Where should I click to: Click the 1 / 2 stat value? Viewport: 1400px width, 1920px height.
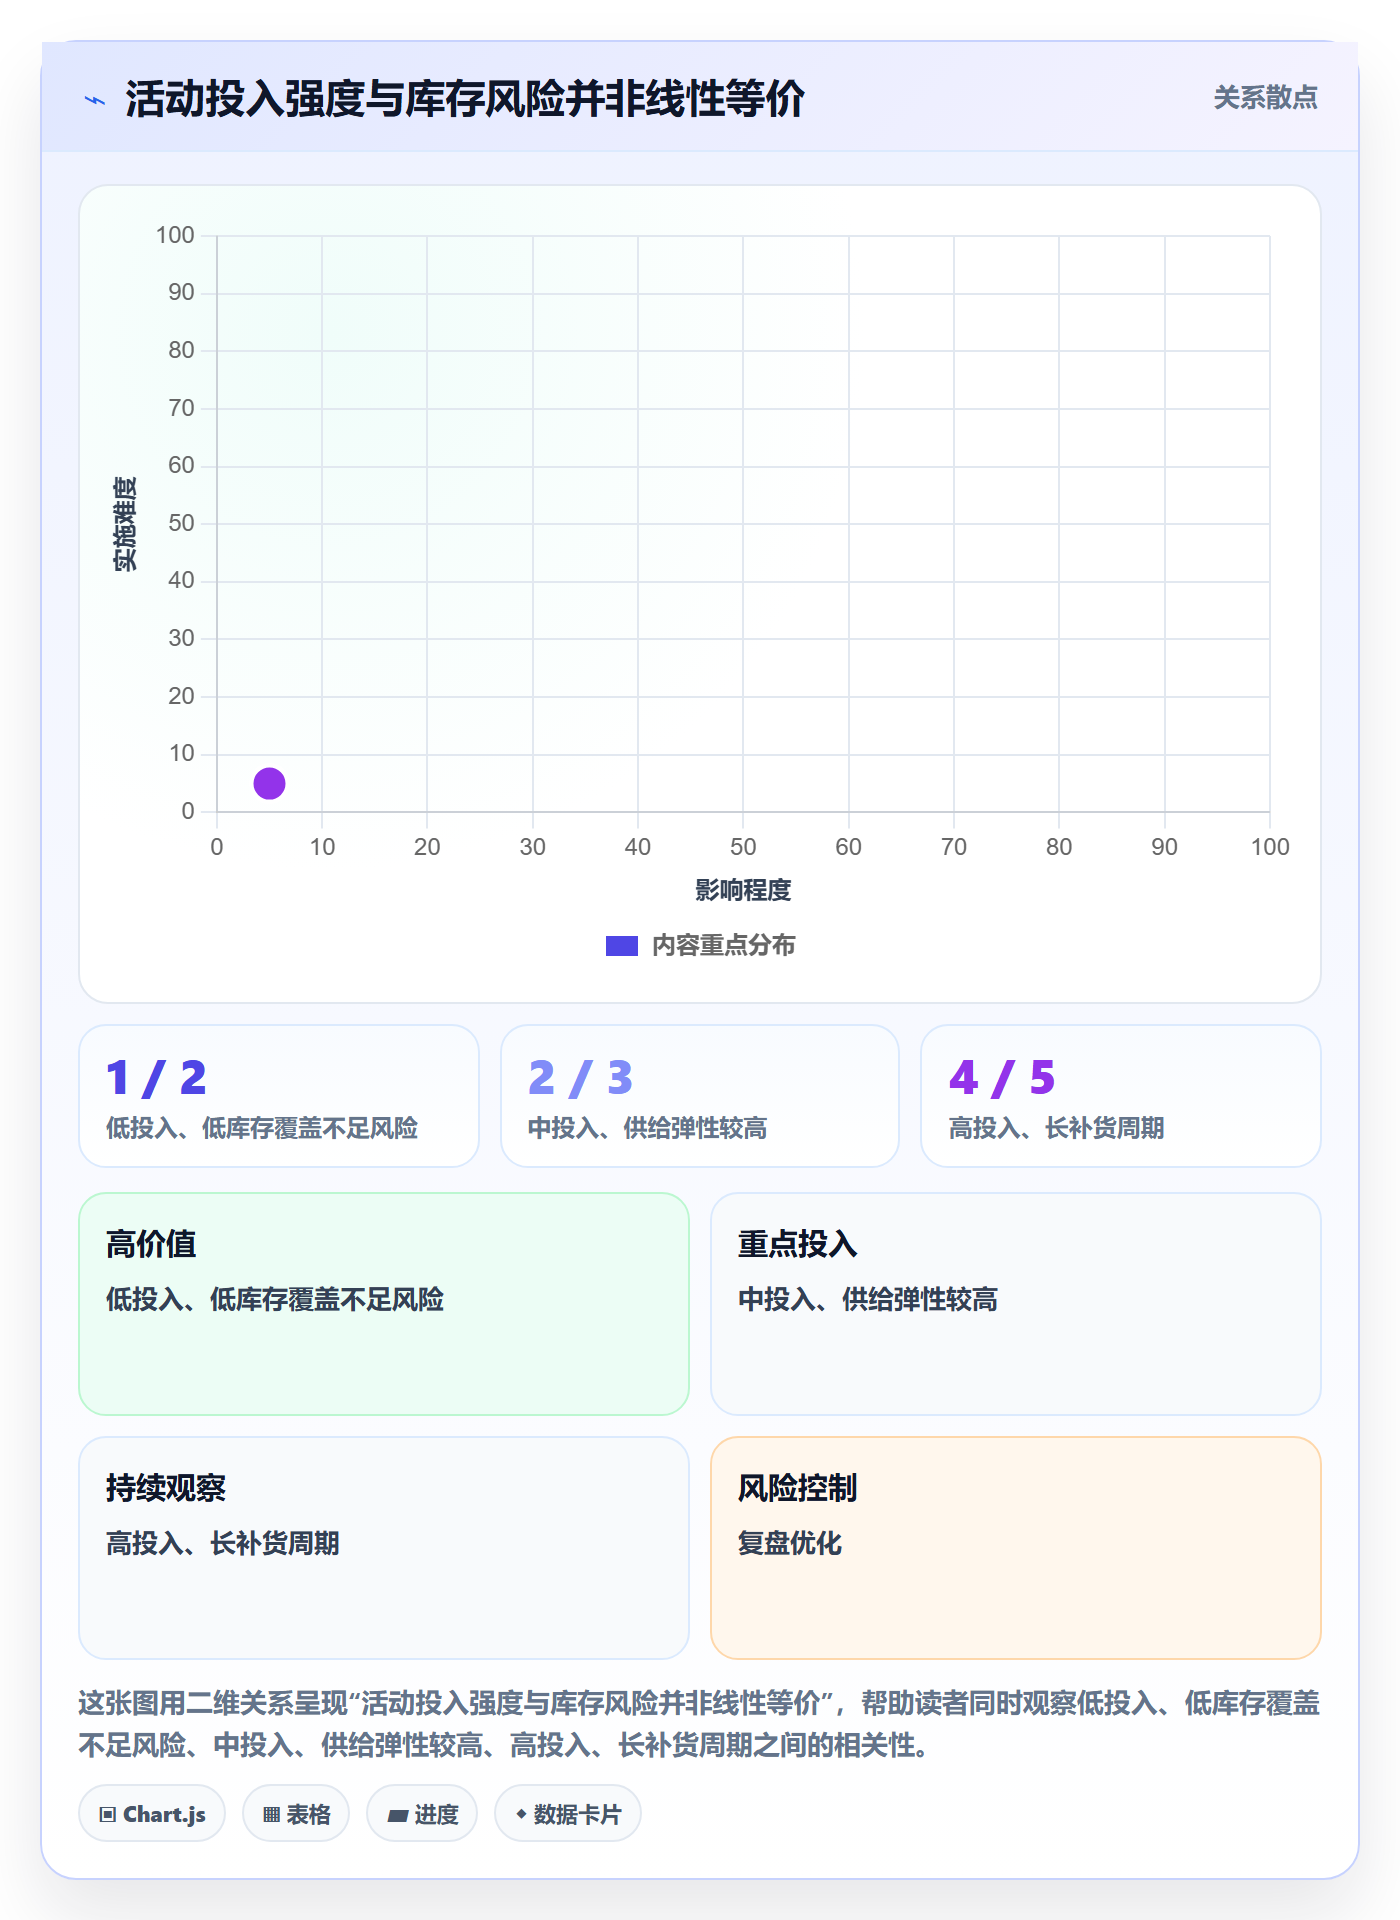pyautogui.click(x=156, y=1077)
